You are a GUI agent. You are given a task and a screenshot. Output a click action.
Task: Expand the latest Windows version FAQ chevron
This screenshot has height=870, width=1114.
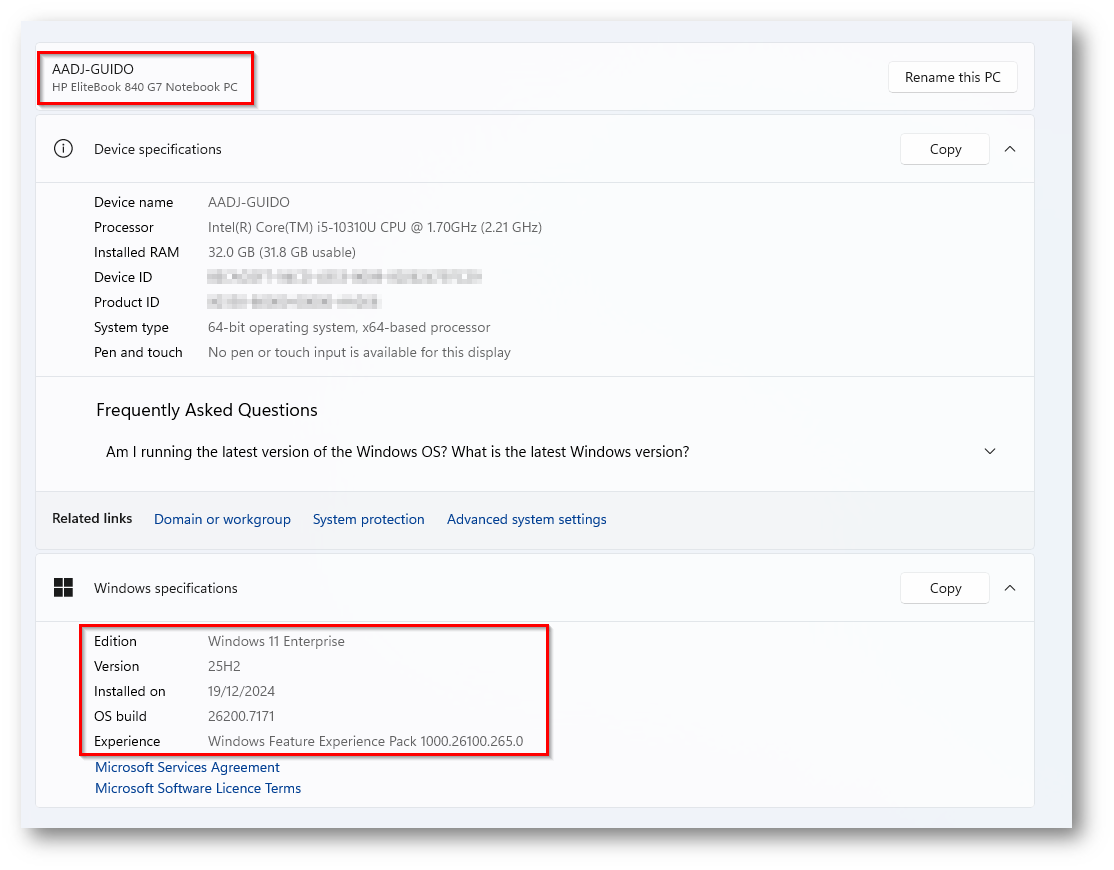(x=990, y=452)
